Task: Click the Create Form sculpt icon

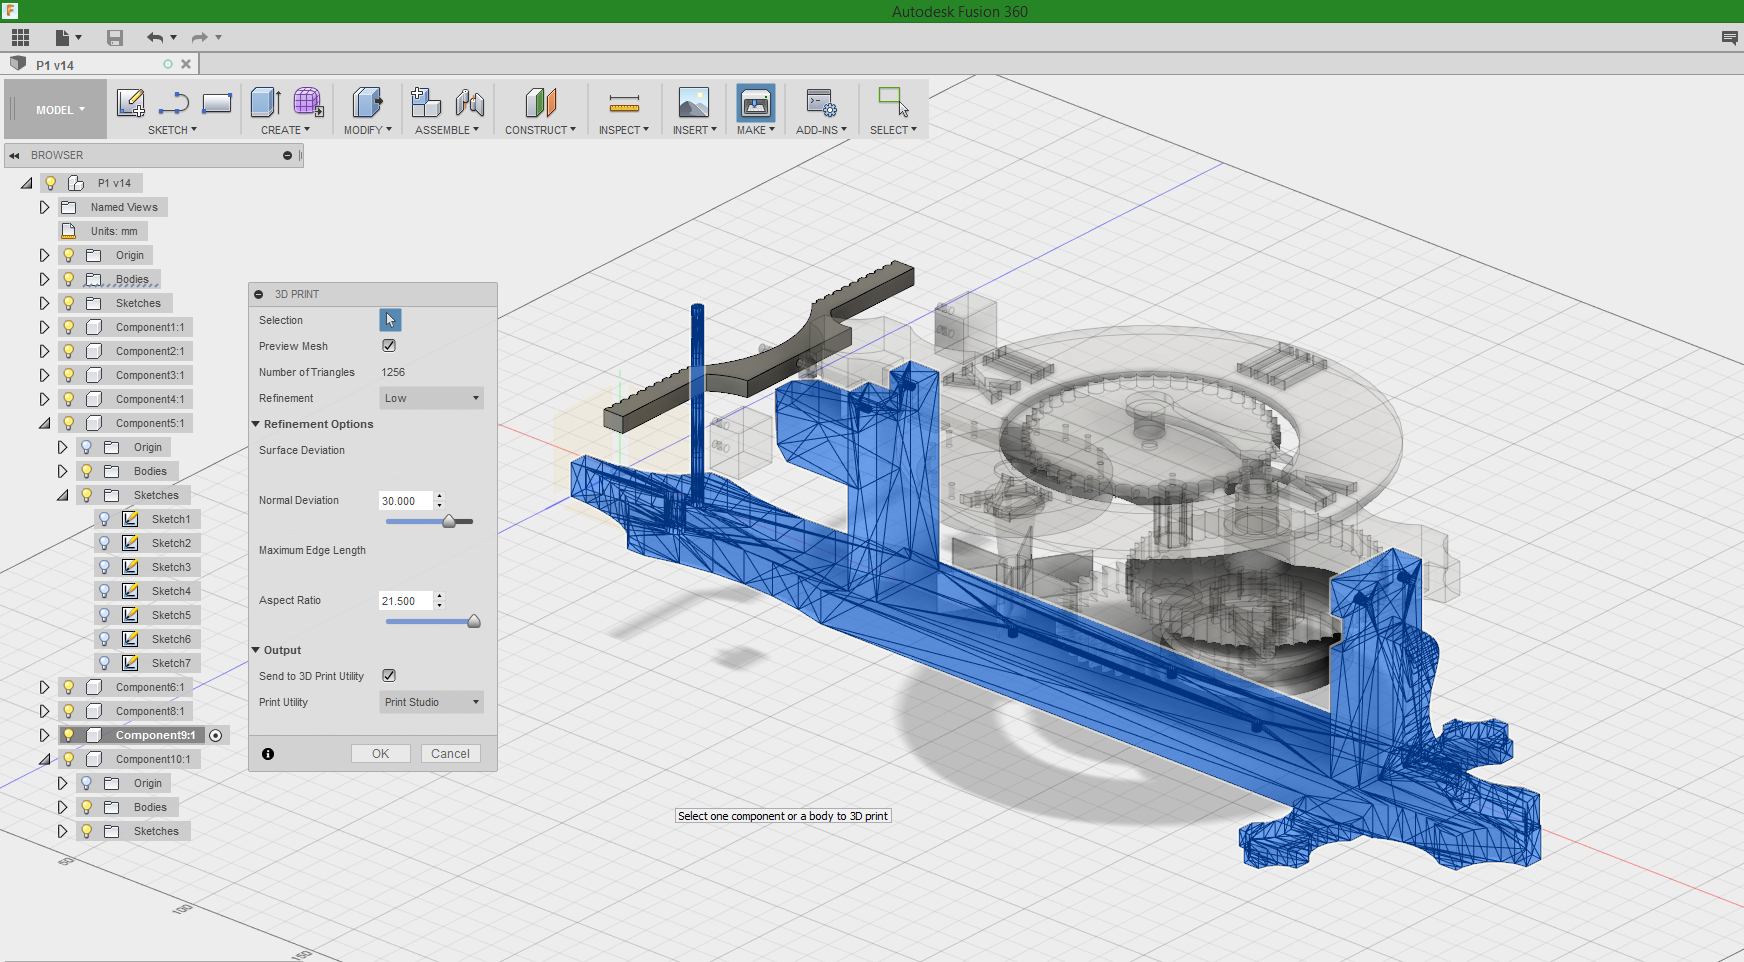Action: tap(308, 102)
